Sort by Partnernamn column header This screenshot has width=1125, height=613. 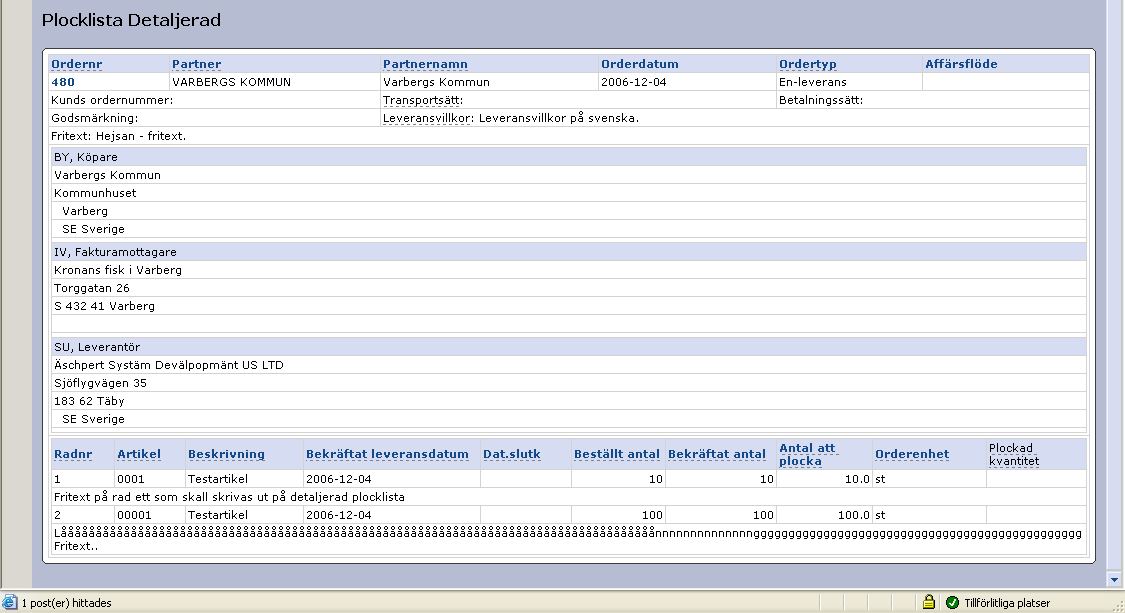click(x=425, y=64)
